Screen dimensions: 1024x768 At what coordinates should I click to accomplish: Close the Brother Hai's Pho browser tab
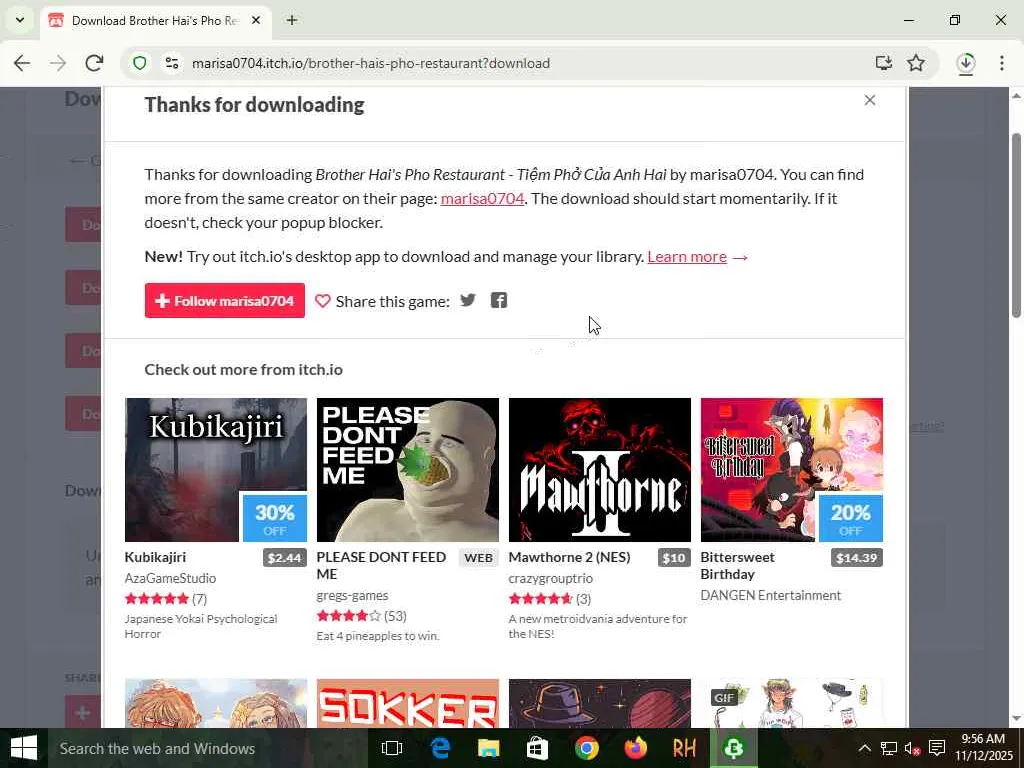tap(257, 21)
